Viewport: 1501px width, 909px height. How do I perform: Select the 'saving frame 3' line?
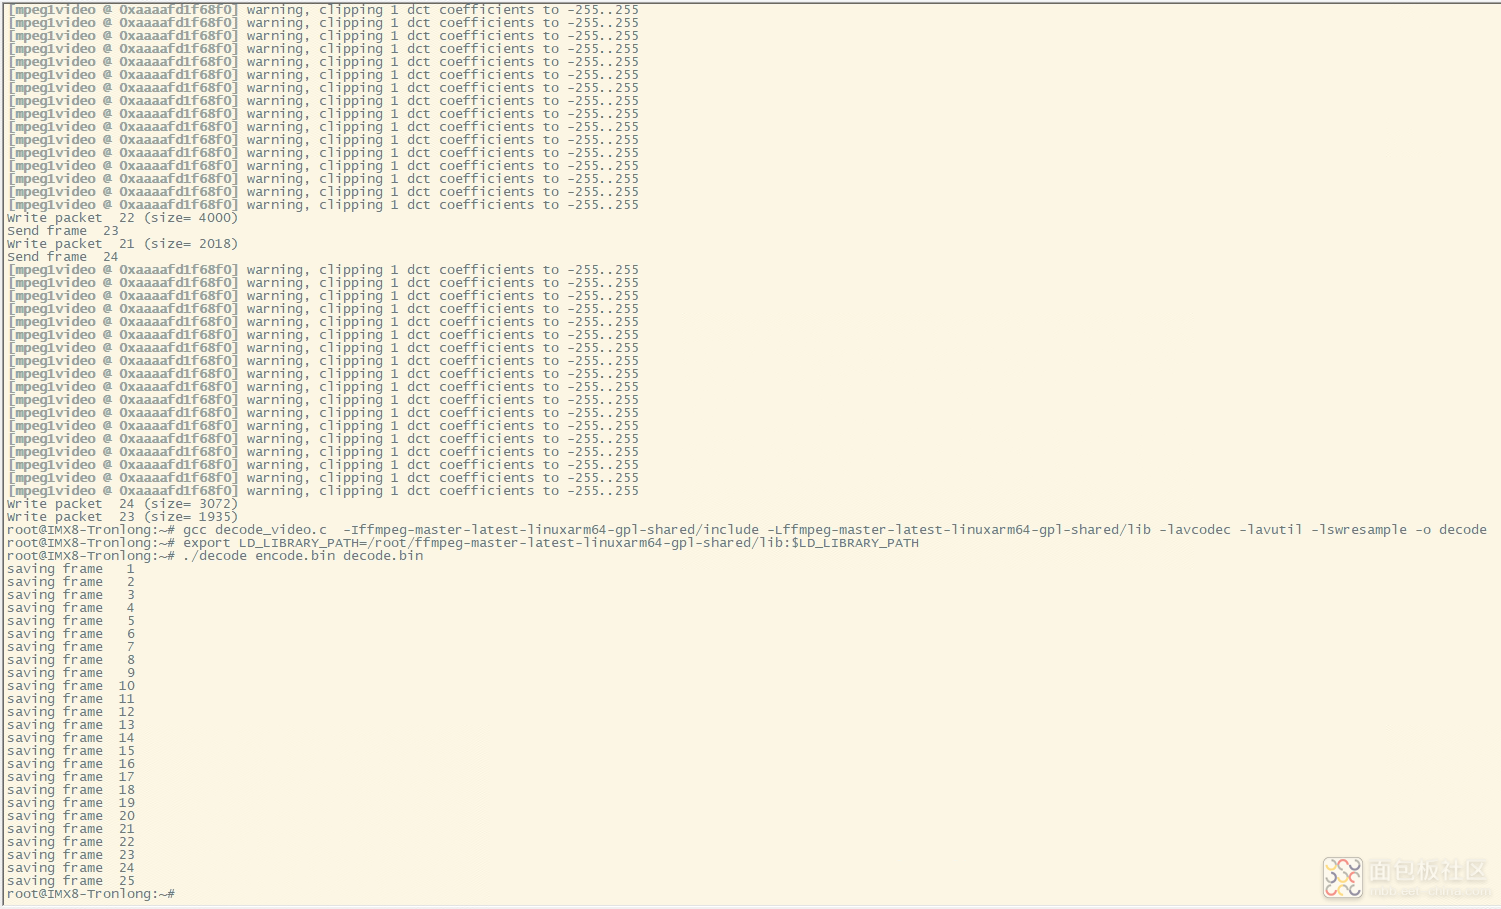click(x=71, y=595)
